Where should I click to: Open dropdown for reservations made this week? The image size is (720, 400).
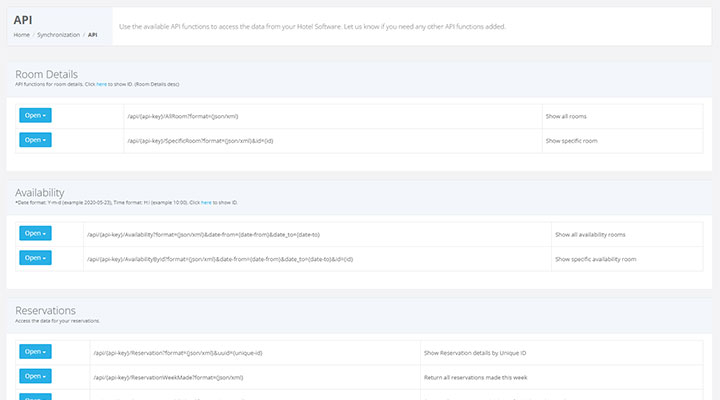[x=35, y=376]
